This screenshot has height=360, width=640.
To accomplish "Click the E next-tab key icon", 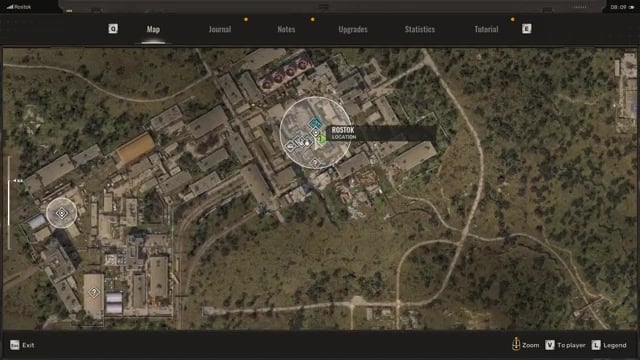I will tap(527, 29).
